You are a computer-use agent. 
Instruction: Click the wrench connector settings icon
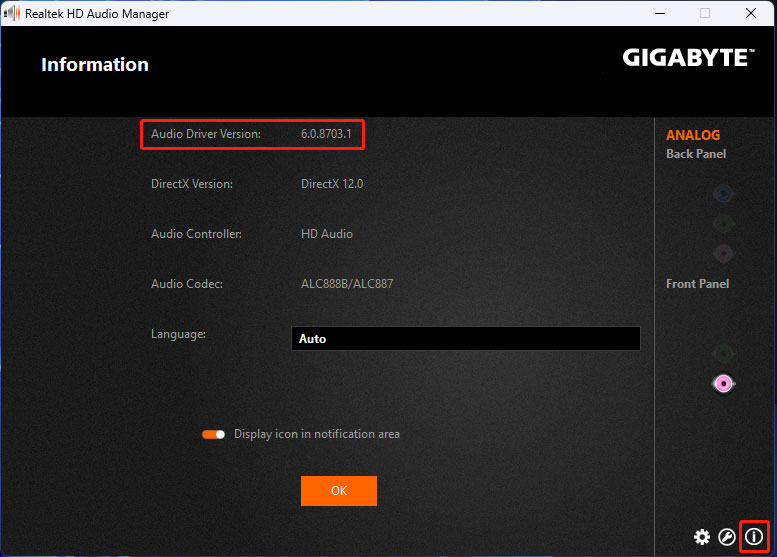click(727, 537)
